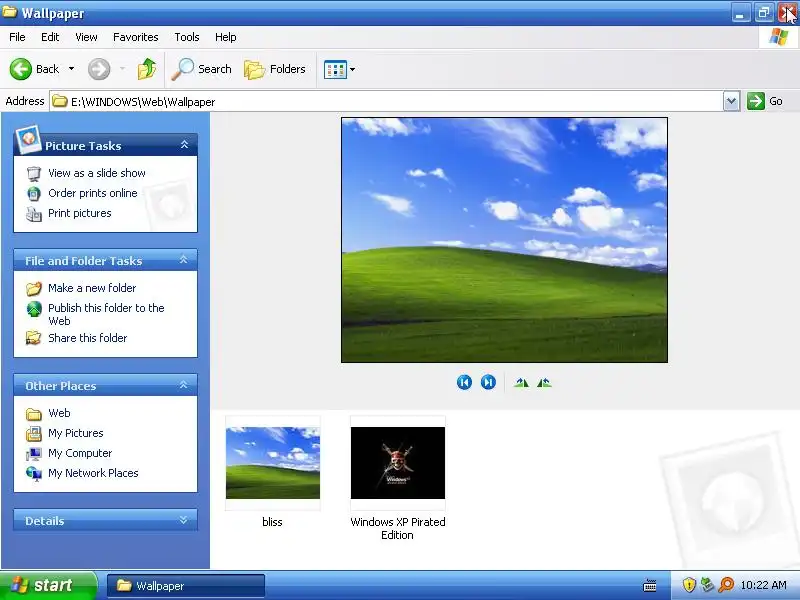Click the address path text field
This screenshot has height=600, width=800.
tap(386, 102)
